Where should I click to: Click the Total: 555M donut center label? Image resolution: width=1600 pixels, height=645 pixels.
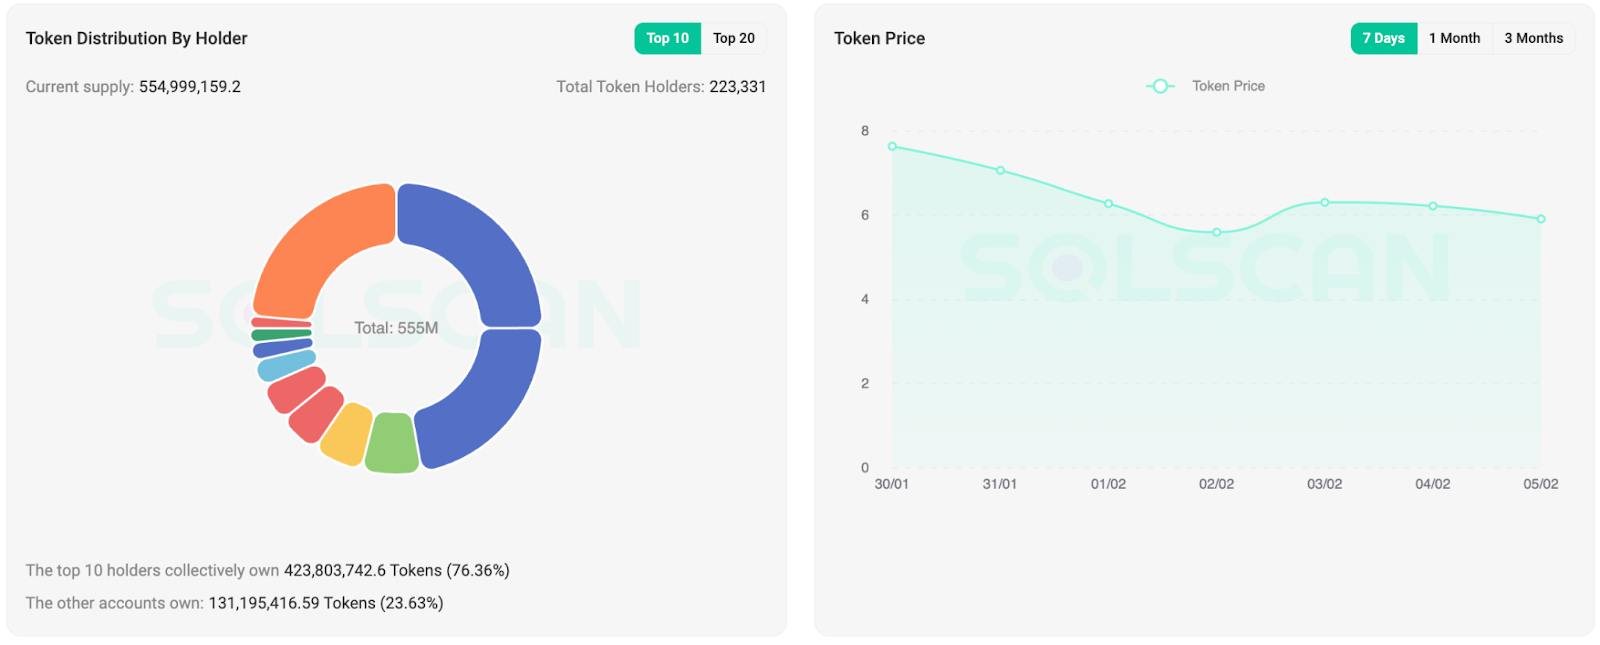396,328
